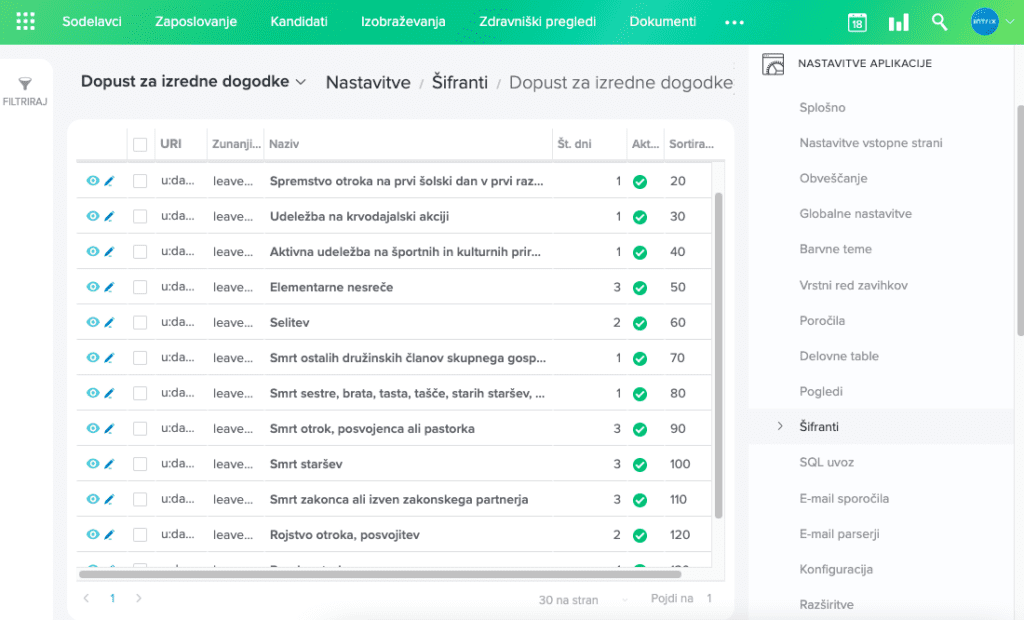Go to Nastavitve in the breadcrumb
Viewport: 1024px width, 620px height.
[x=368, y=82]
